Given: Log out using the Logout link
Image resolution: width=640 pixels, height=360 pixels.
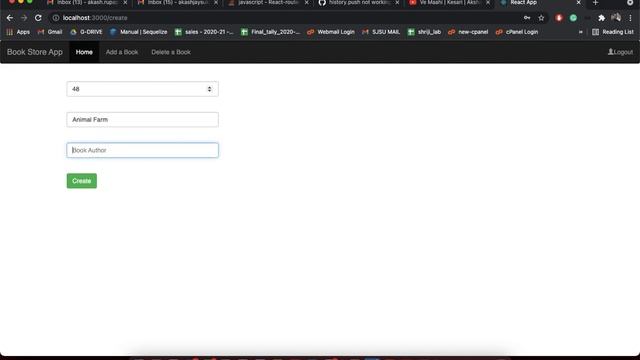Looking at the screenshot, I should pos(620,52).
